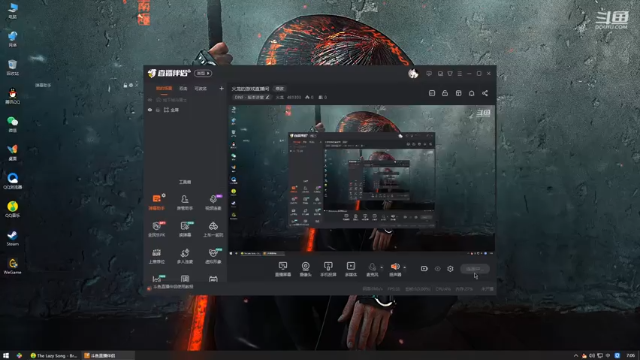Click the pill button beside the app logo

[x=203, y=73]
